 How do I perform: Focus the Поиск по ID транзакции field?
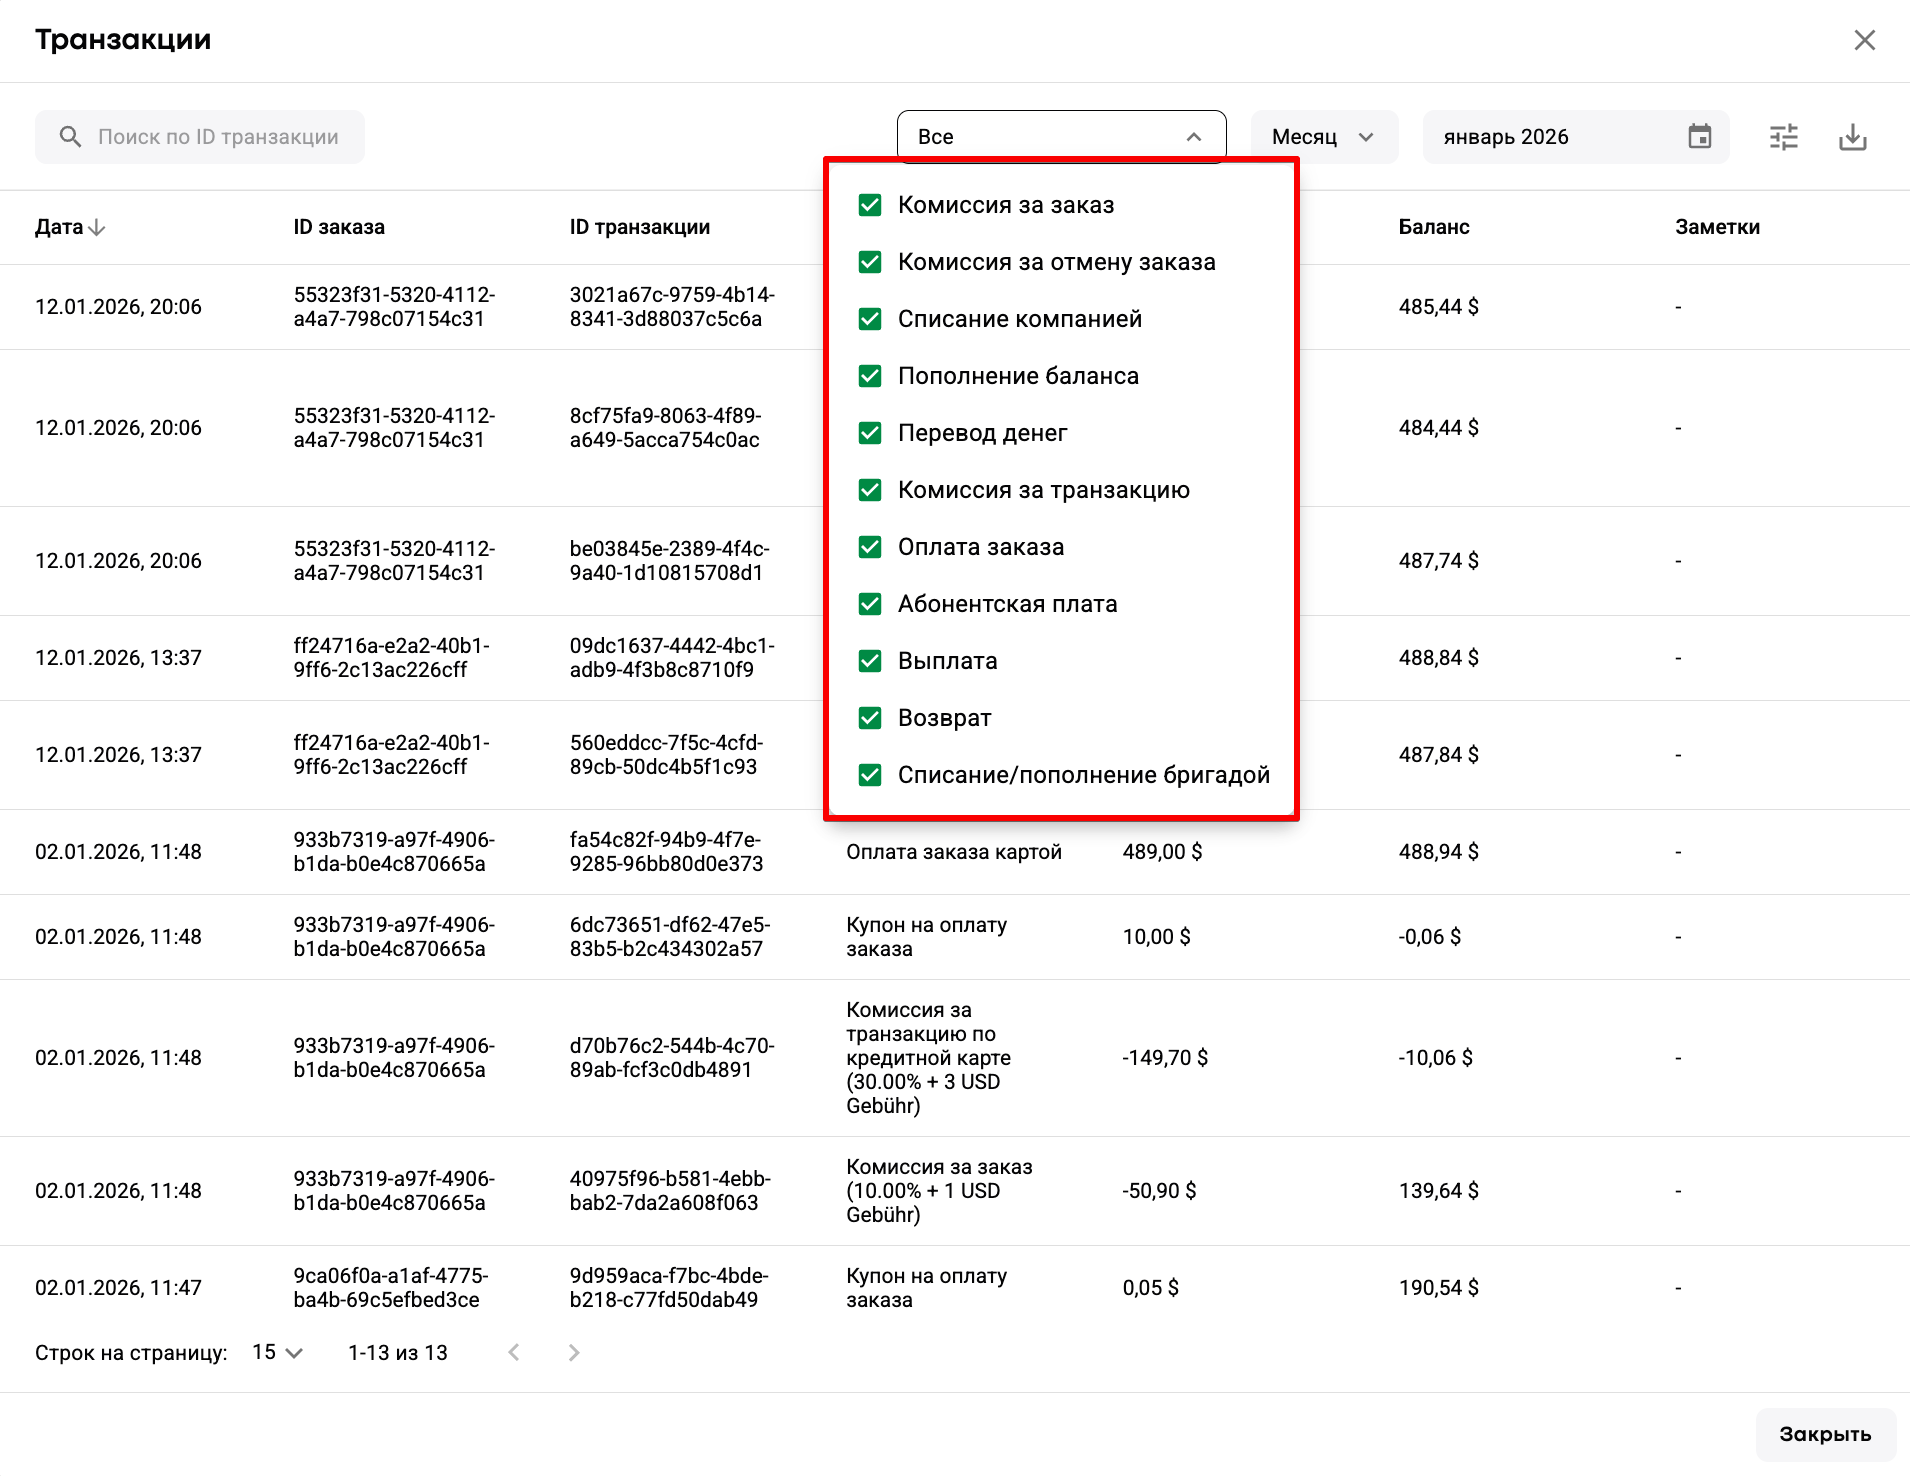200,137
